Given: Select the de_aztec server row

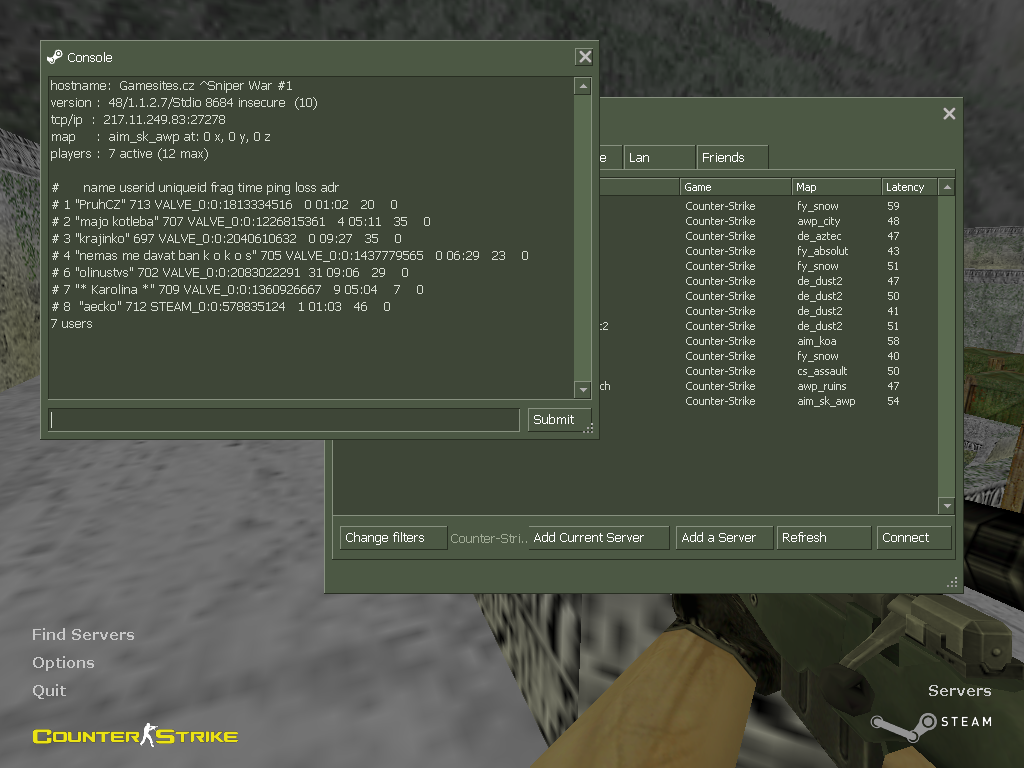Looking at the screenshot, I should pos(769,236).
